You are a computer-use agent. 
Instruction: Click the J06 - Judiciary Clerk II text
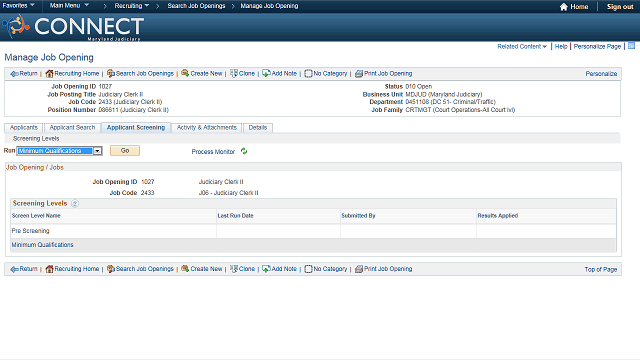pyautogui.click(x=229, y=193)
